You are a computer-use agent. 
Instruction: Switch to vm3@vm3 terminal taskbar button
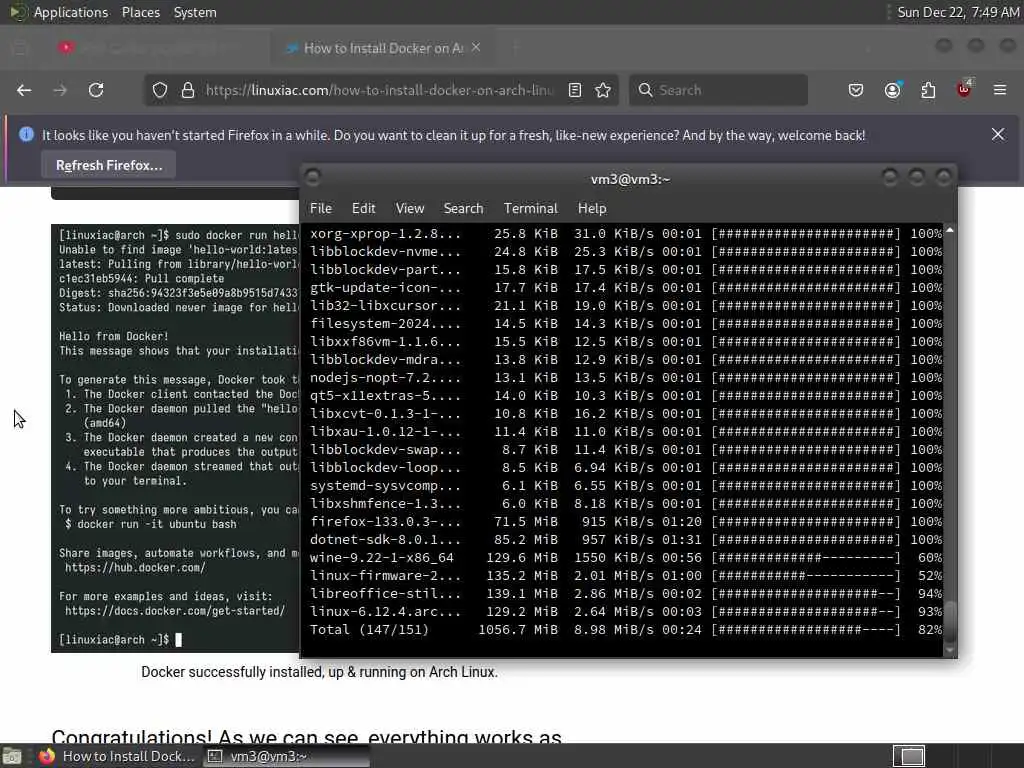click(x=286, y=756)
